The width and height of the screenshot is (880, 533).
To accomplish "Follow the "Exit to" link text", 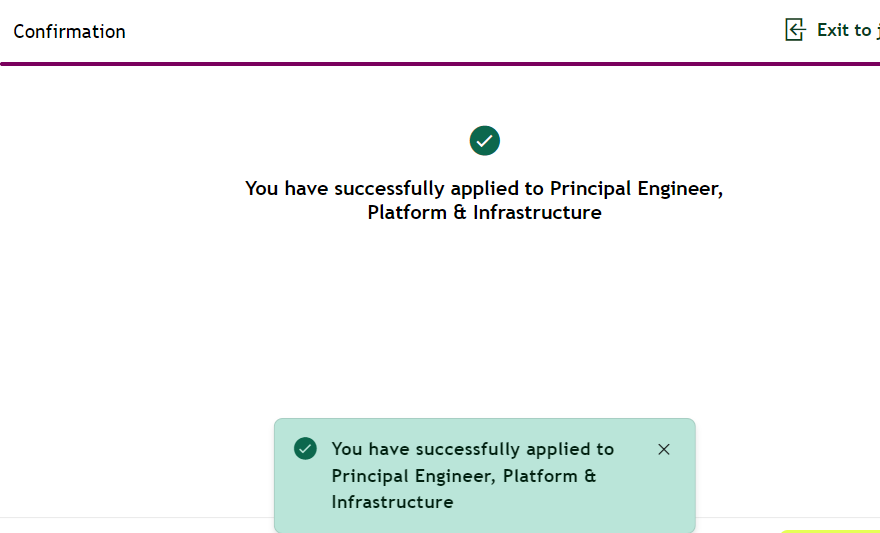I will 845,30.
